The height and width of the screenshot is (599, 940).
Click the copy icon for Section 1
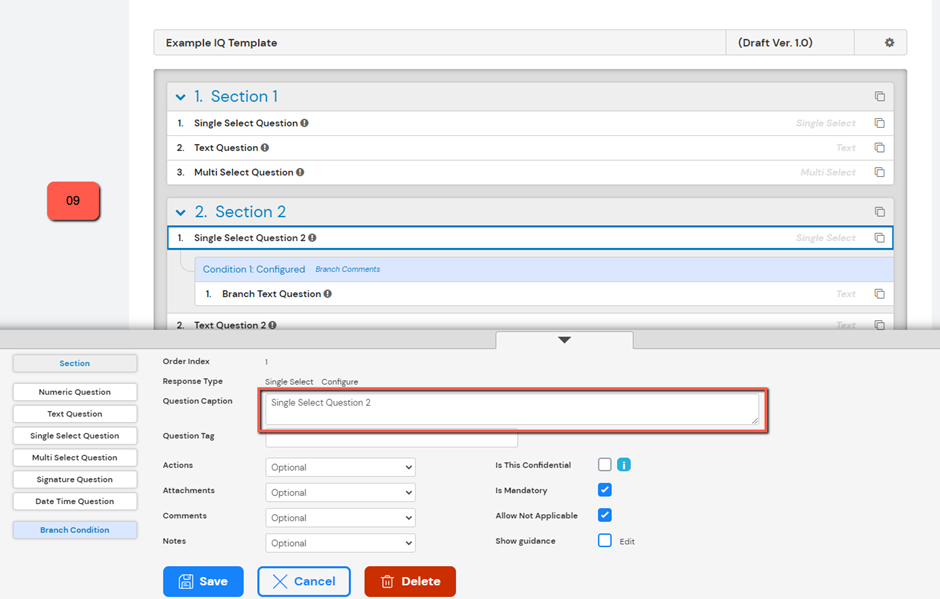tap(879, 97)
